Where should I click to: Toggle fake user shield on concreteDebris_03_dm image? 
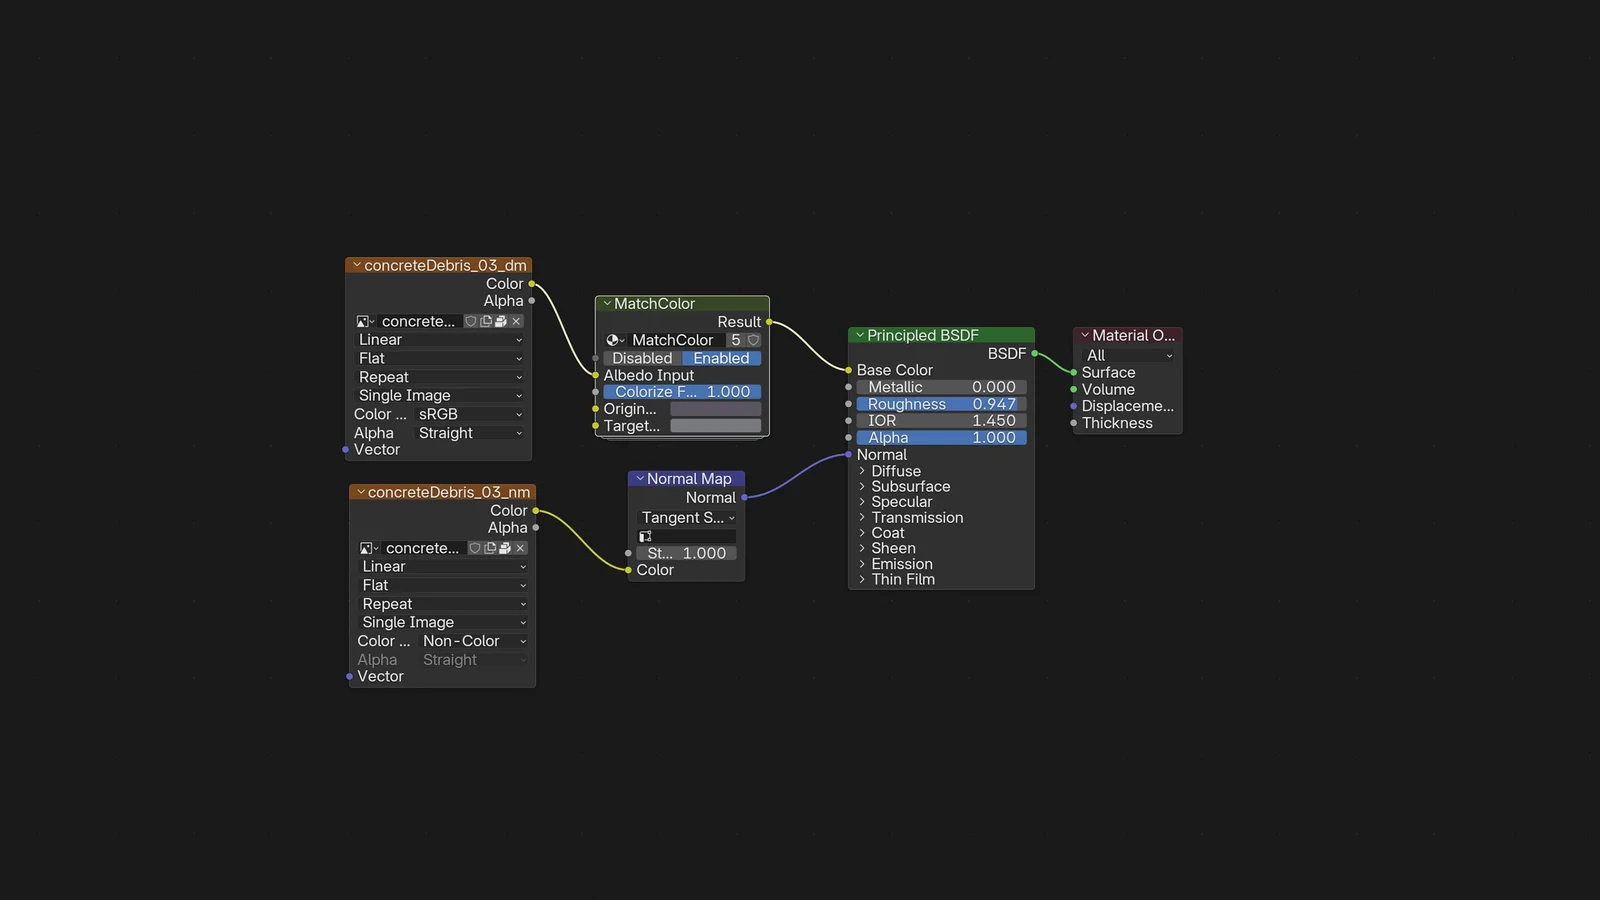coord(471,322)
